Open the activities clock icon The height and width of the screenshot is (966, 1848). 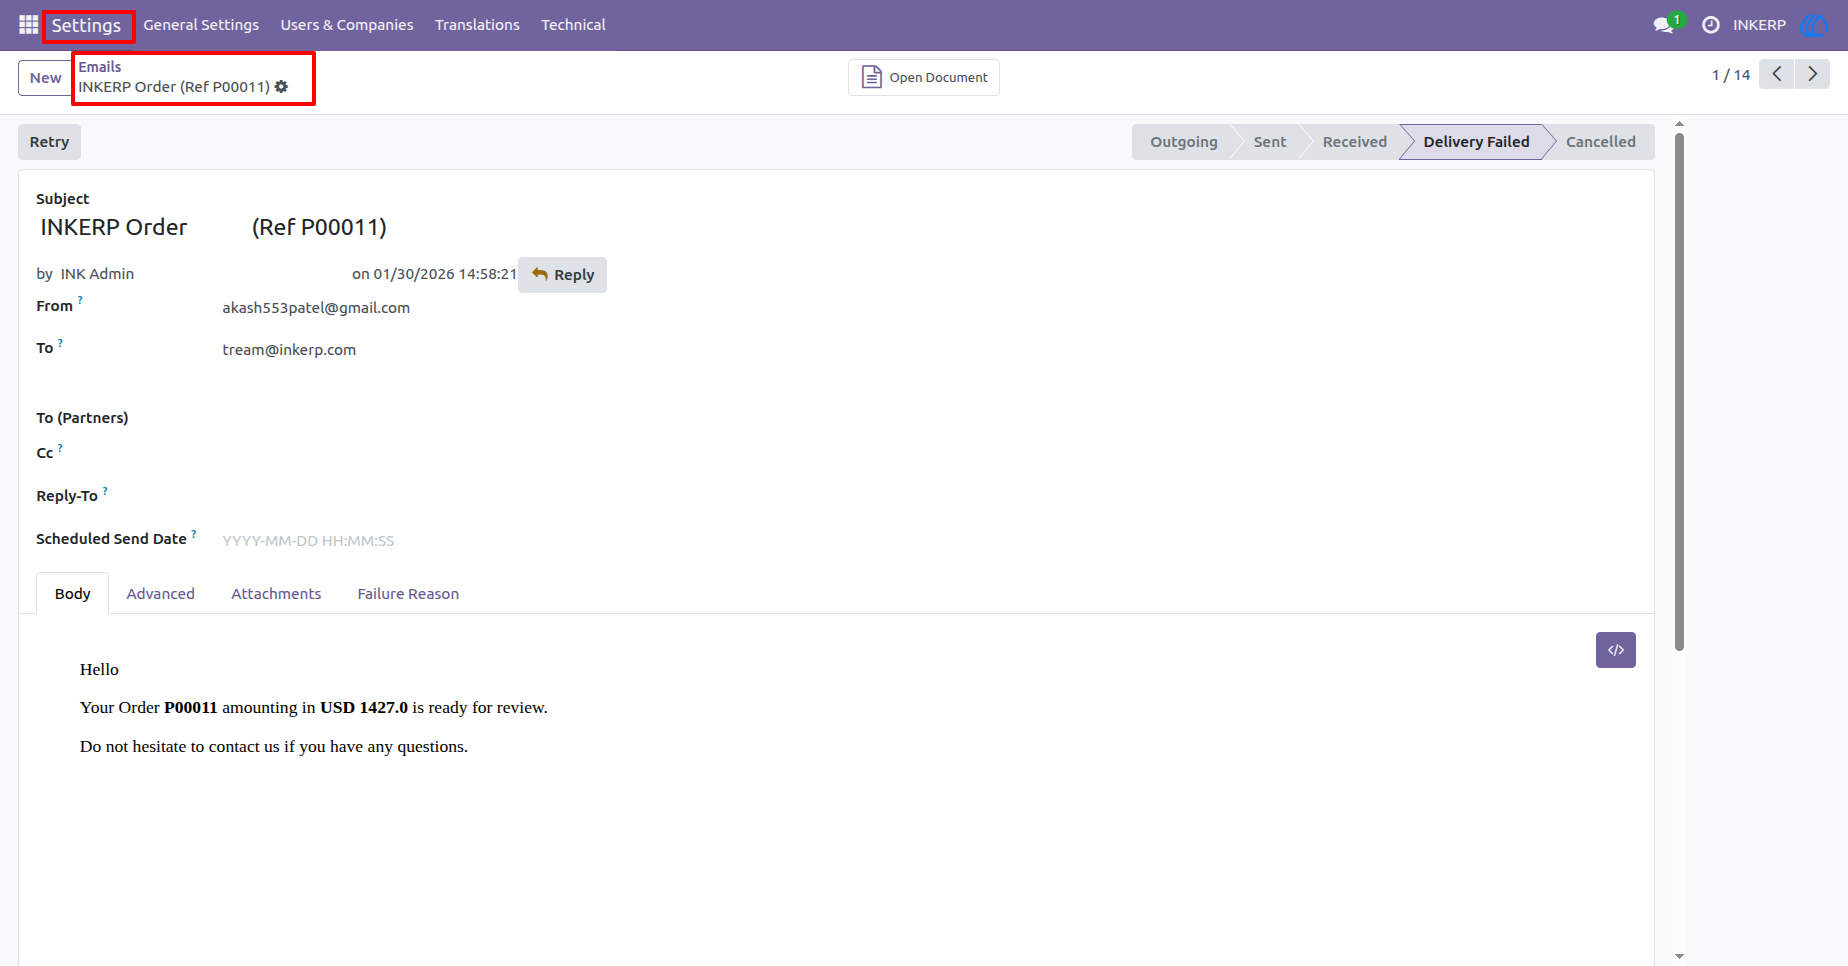pyautogui.click(x=1711, y=25)
